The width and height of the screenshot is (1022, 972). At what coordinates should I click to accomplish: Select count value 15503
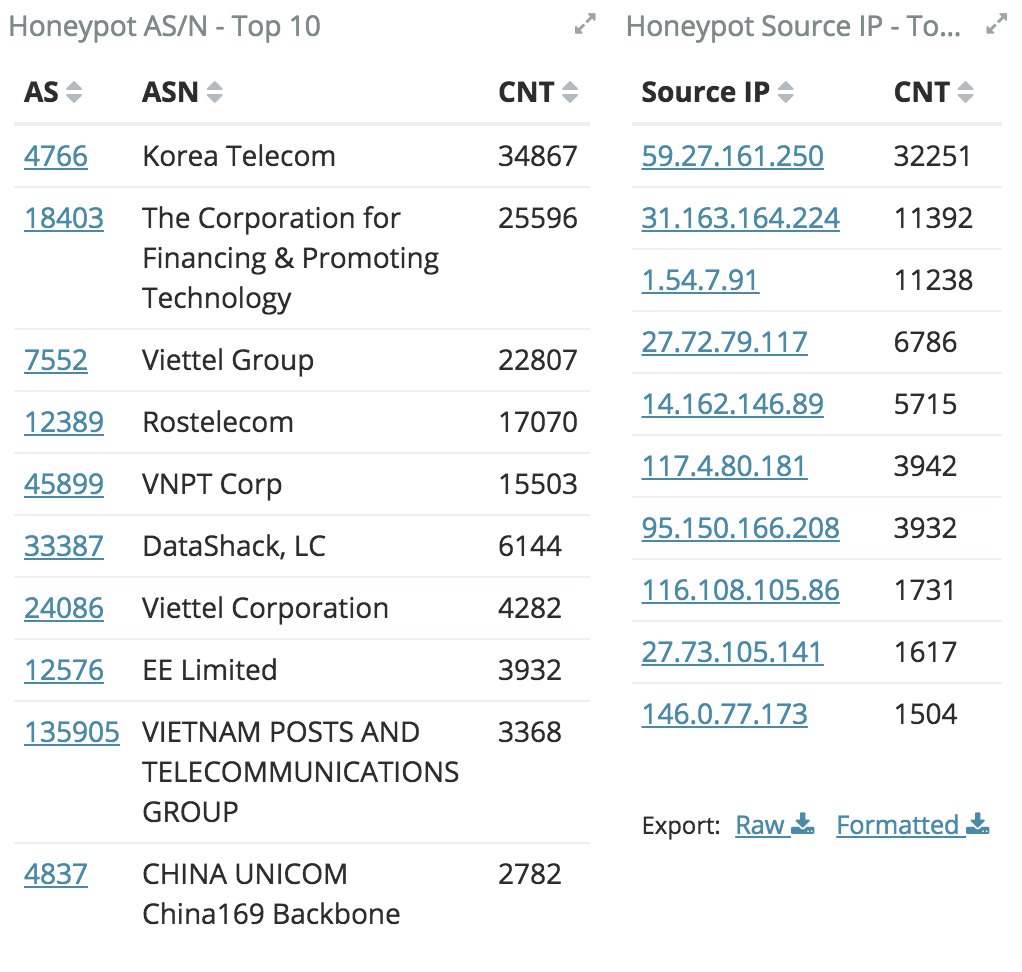click(538, 484)
